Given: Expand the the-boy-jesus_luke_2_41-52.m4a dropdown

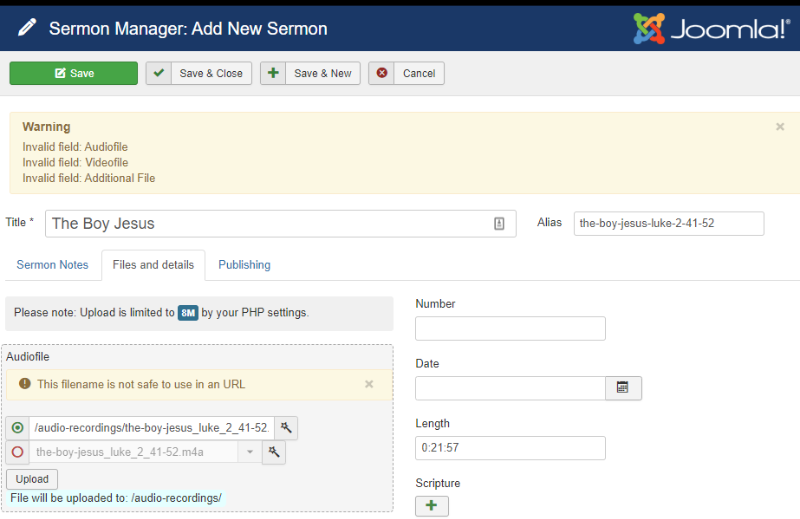Looking at the screenshot, I should coord(249,452).
